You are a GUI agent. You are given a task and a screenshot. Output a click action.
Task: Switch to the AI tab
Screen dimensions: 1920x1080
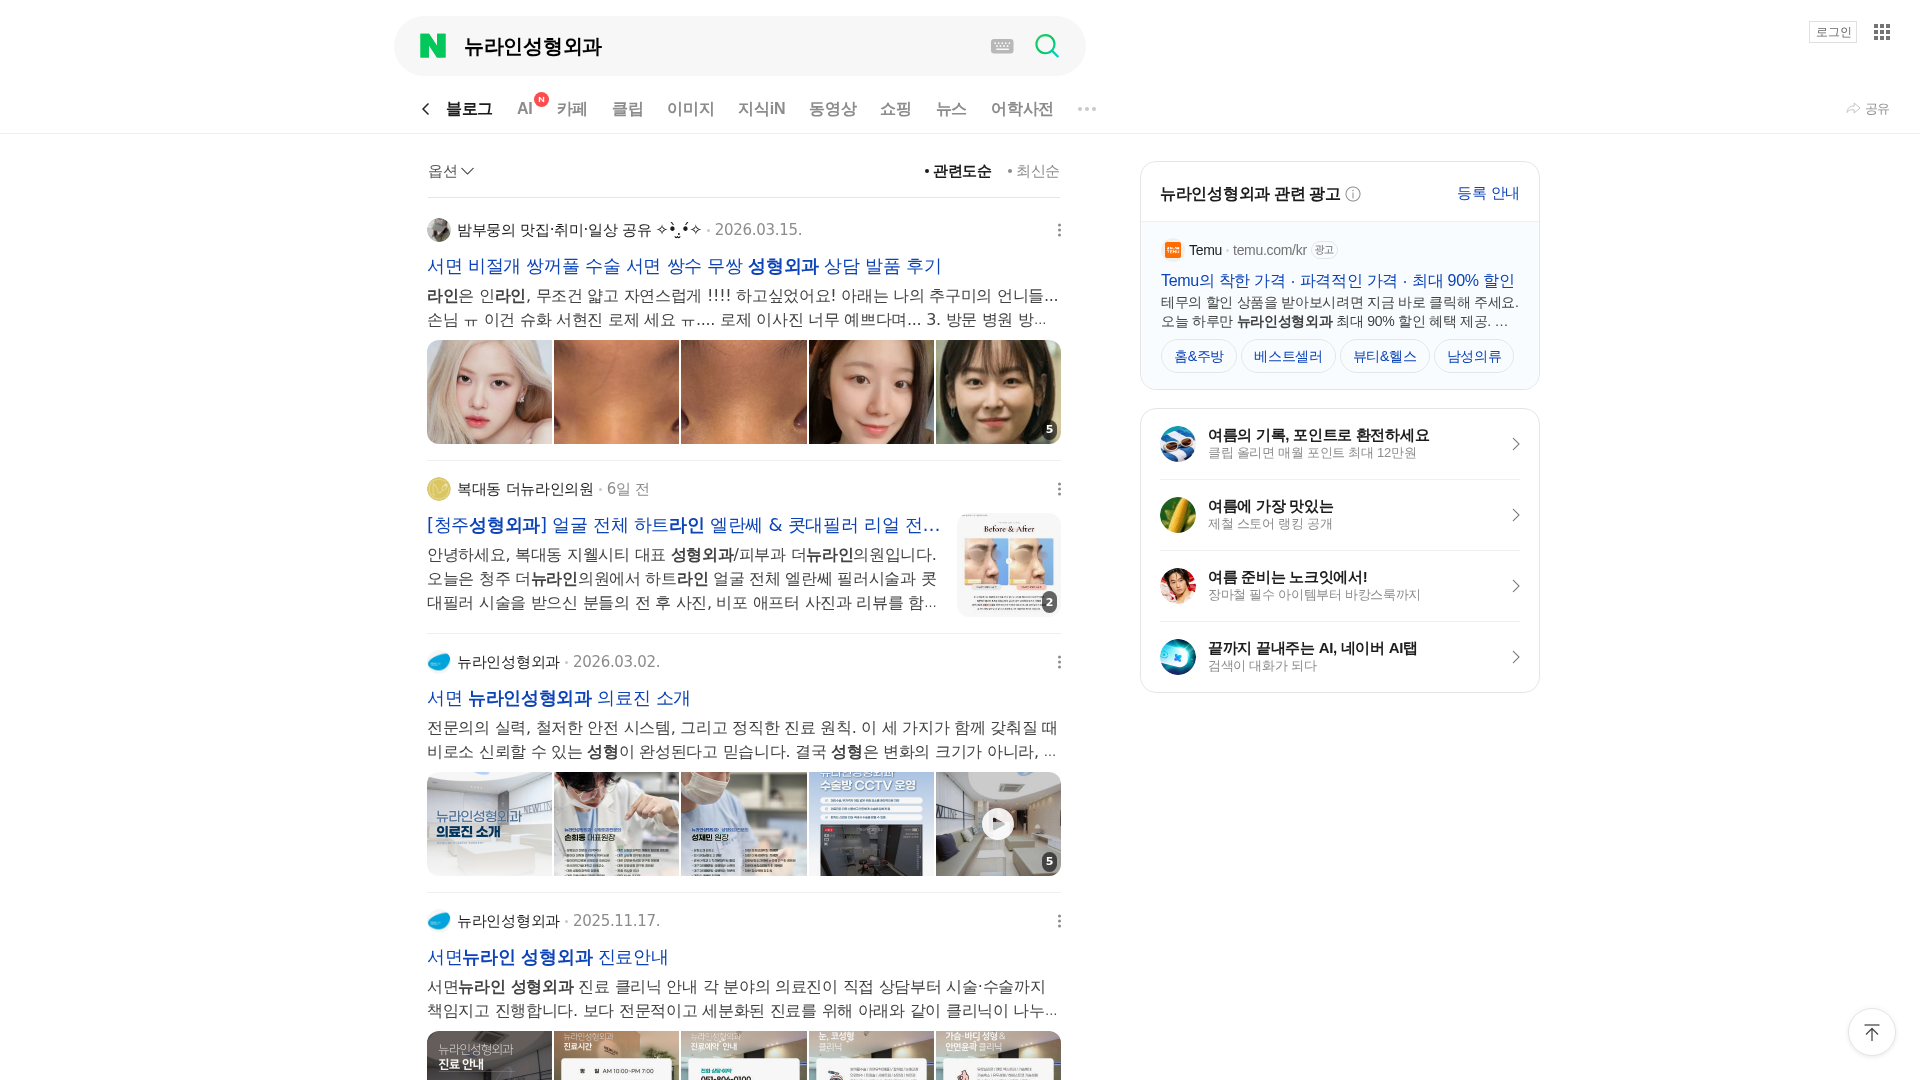pyautogui.click(x=525, y=109)
